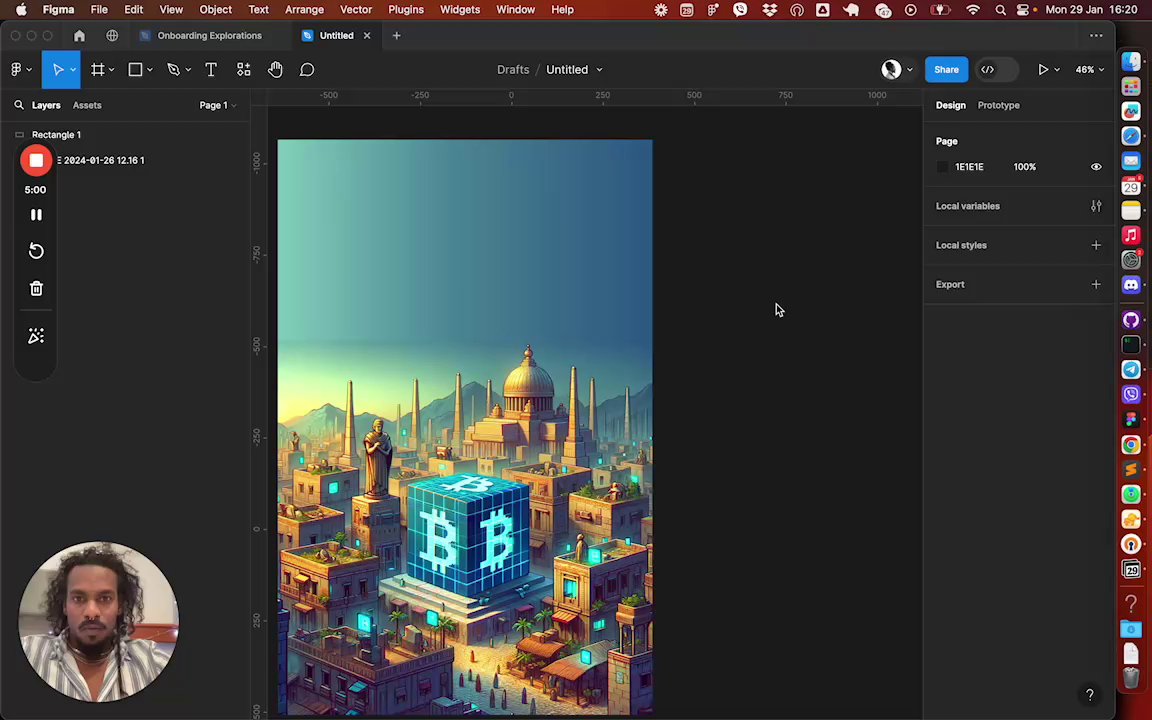Pause the screen recording
Image resolution: width=1152 pixels, height=720 pixels.
pos(36,215)
